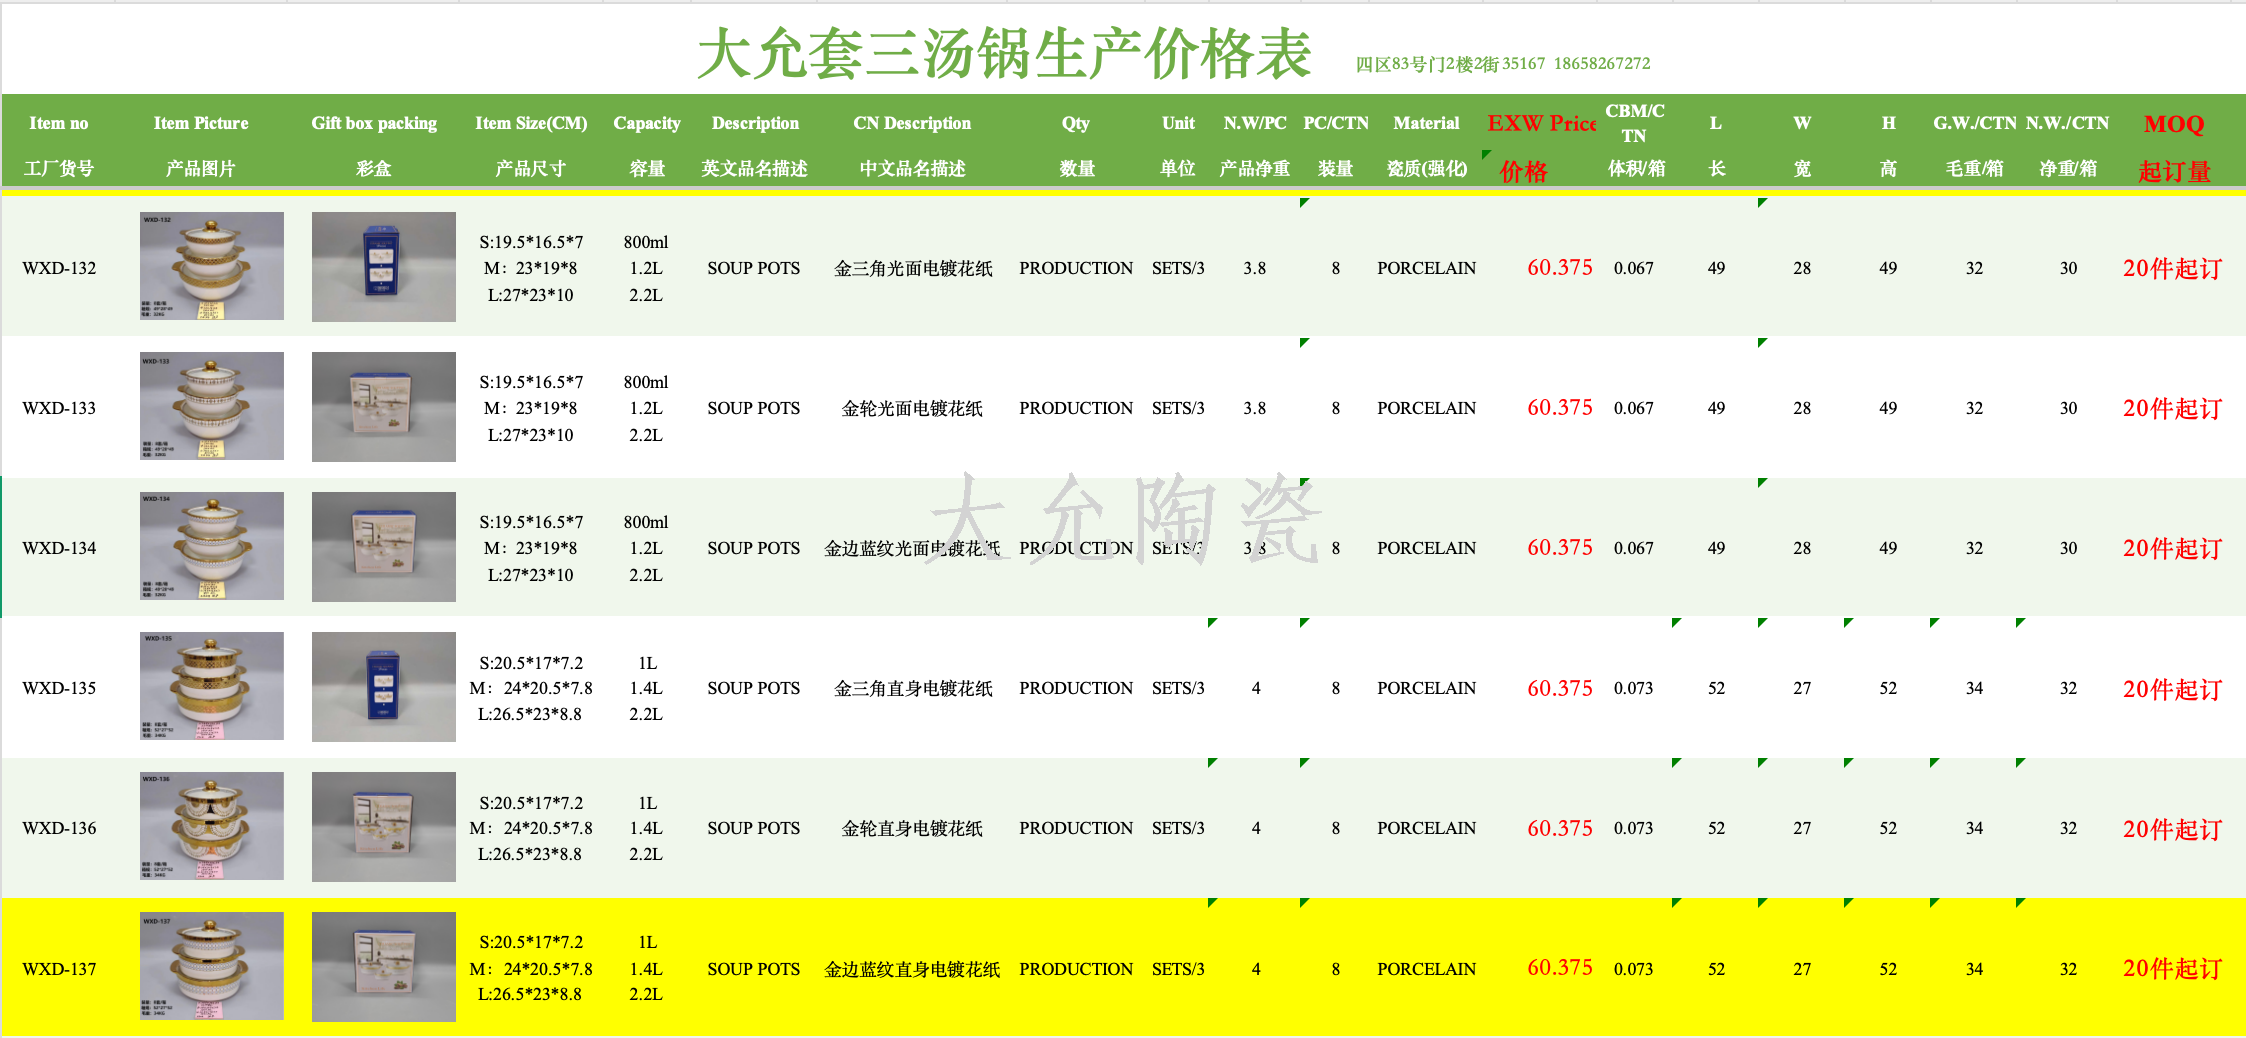Click the WXD-135 item number cell
Viewport: 2246px width, 1038px height.
(x=59, y=688)
